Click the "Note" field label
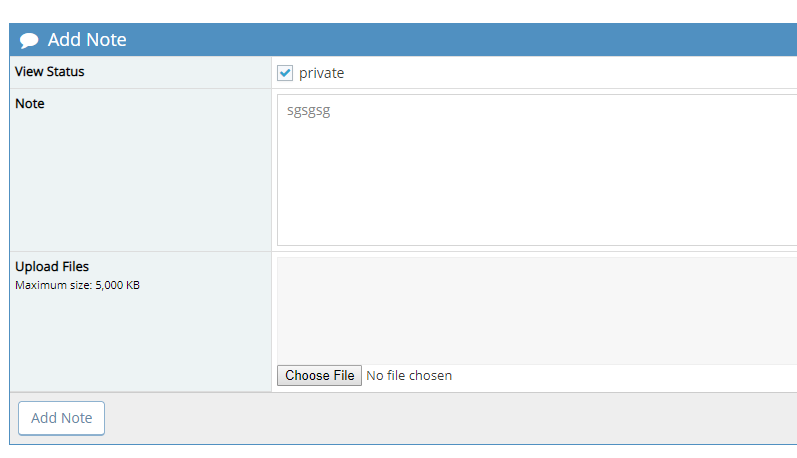The image size is (797, 458). coord(30,103)
